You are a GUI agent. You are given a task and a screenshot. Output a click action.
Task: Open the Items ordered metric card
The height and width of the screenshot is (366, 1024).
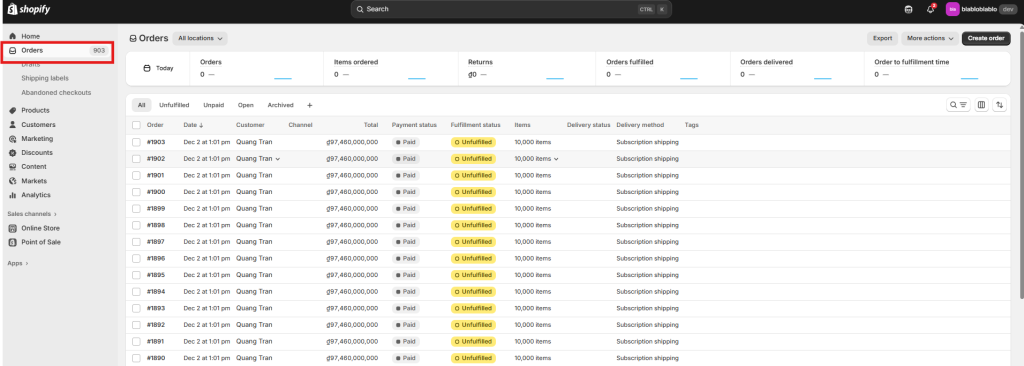coord(391,68)
